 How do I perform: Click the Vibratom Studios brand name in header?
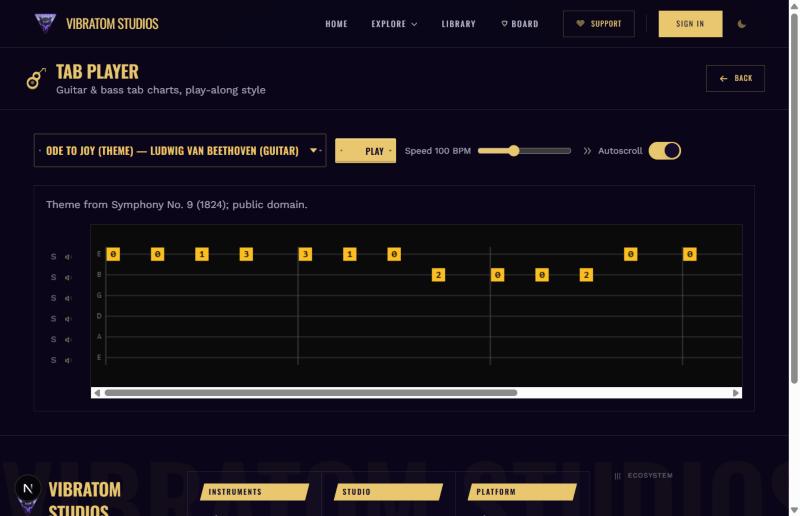(112, 23)
